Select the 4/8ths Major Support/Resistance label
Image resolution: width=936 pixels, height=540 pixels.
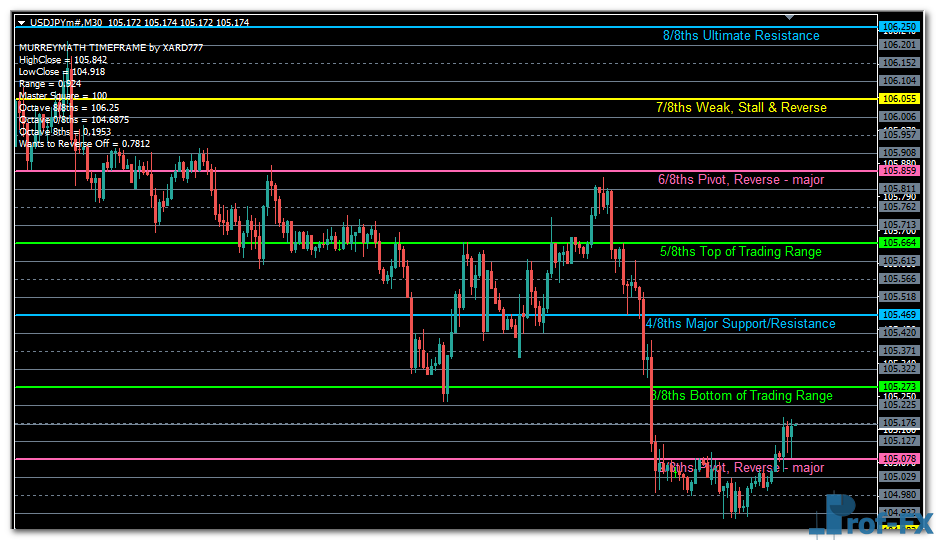(x=741, y=324)
